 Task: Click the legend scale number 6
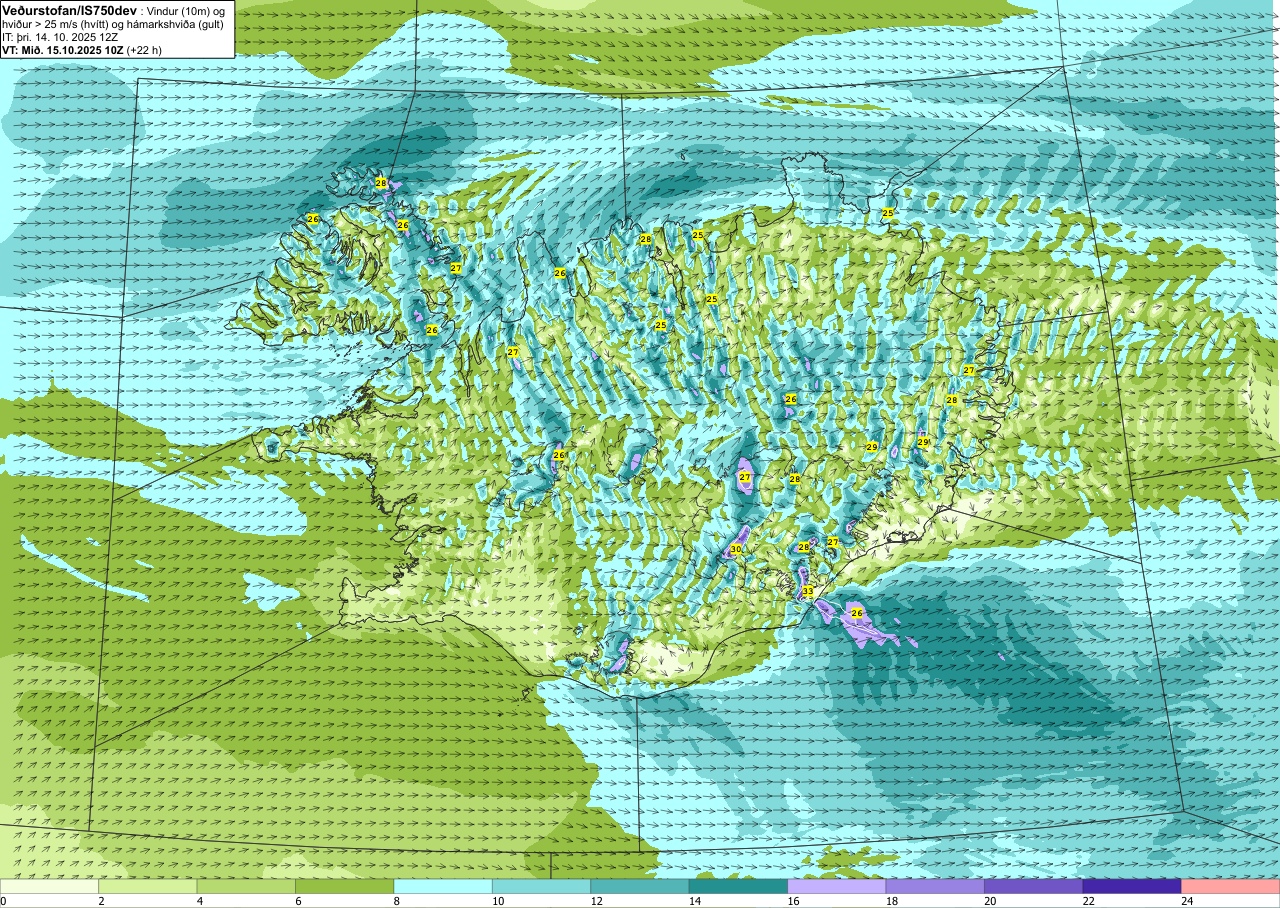pos(299,901)
